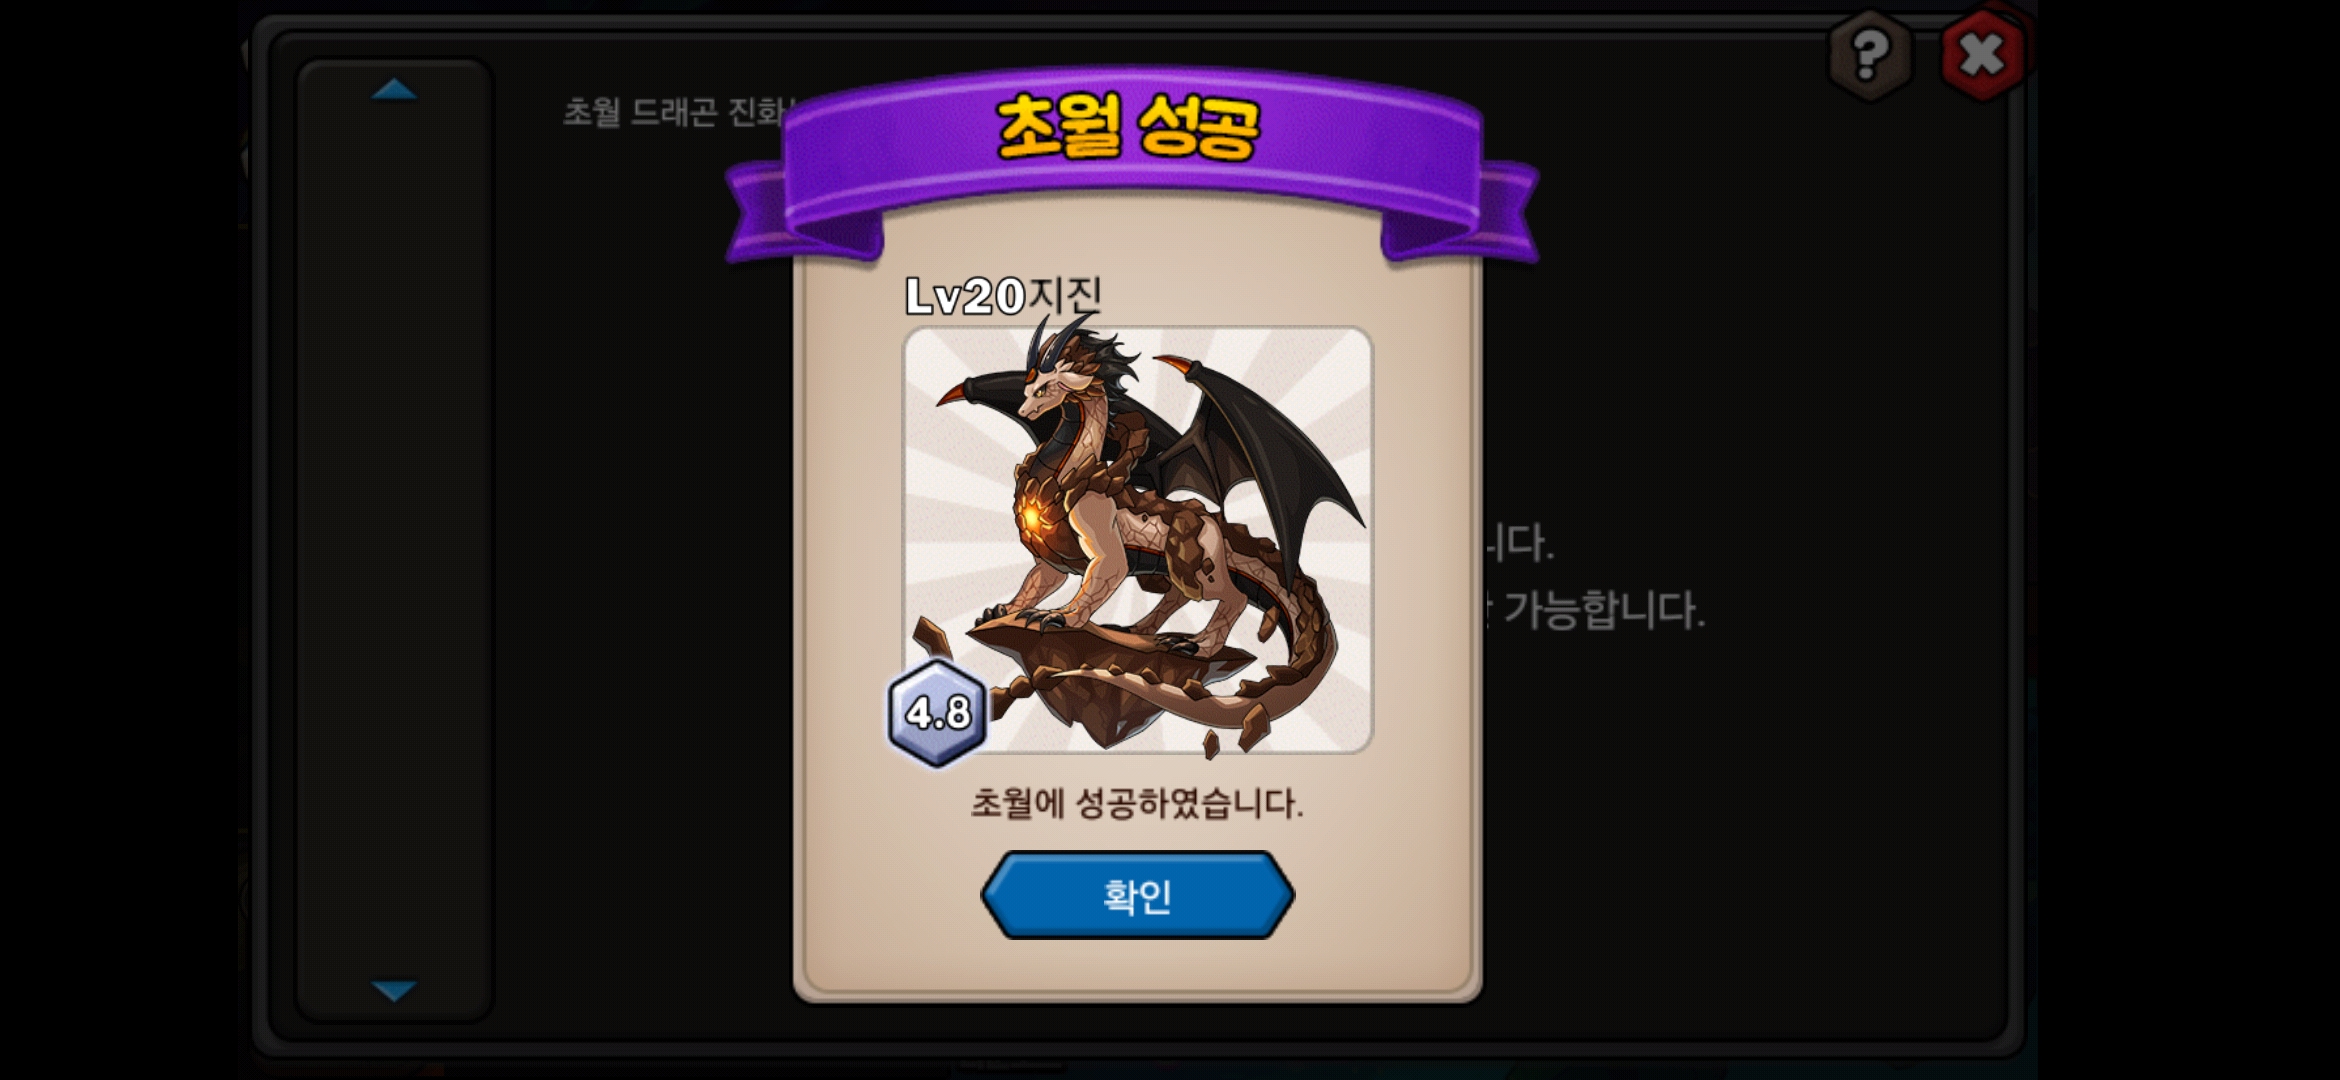Tap the 초월 성공 banner title
The height and width of the screenshot is (1080, 2340).
tap(1128, 127)
